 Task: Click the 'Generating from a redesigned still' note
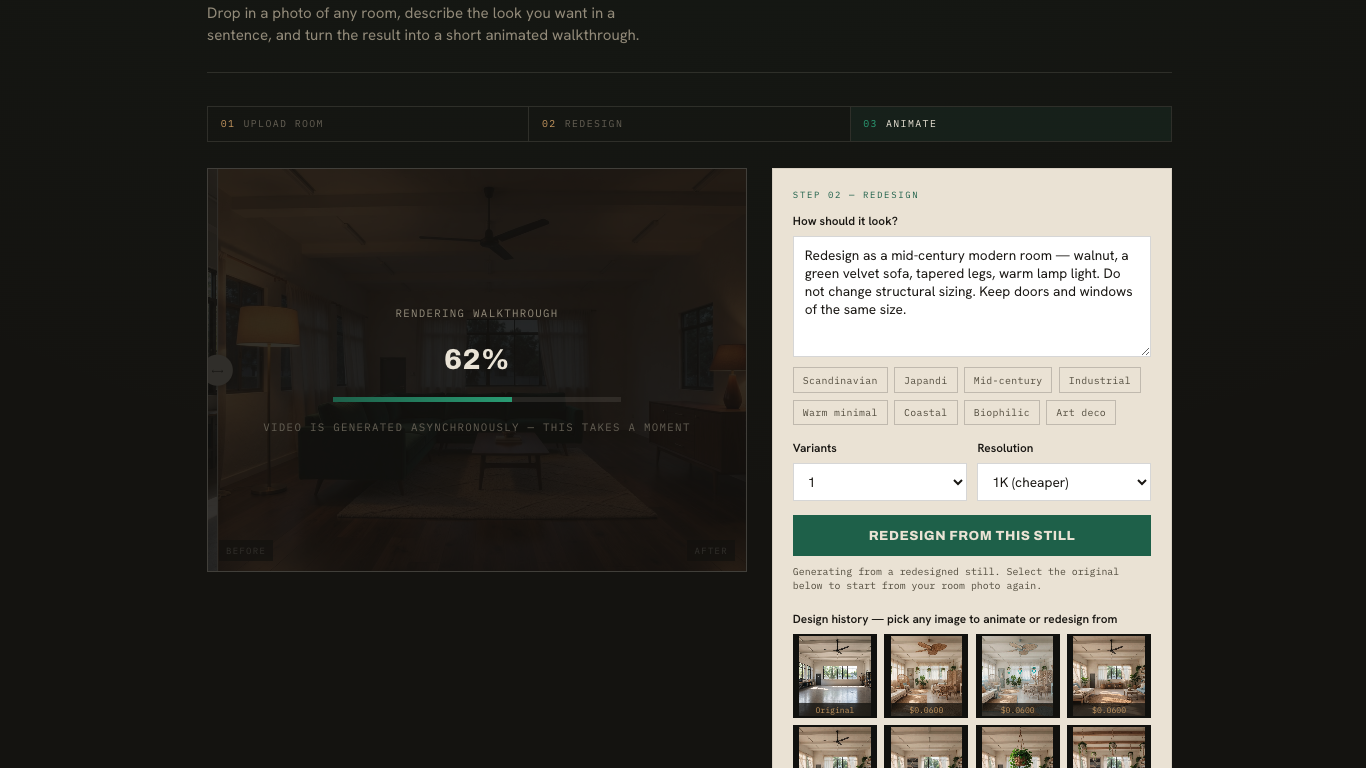coord(956,578)
